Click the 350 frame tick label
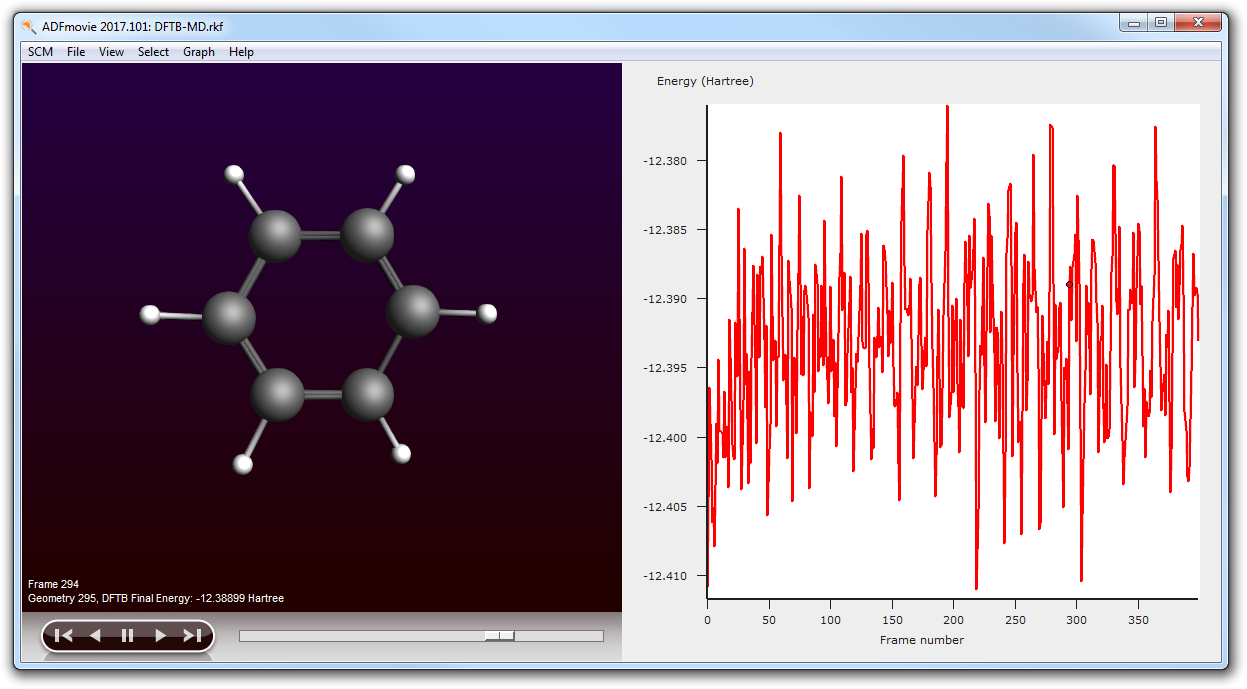The image size is (1247, 689). click(x=1139, y=620)
